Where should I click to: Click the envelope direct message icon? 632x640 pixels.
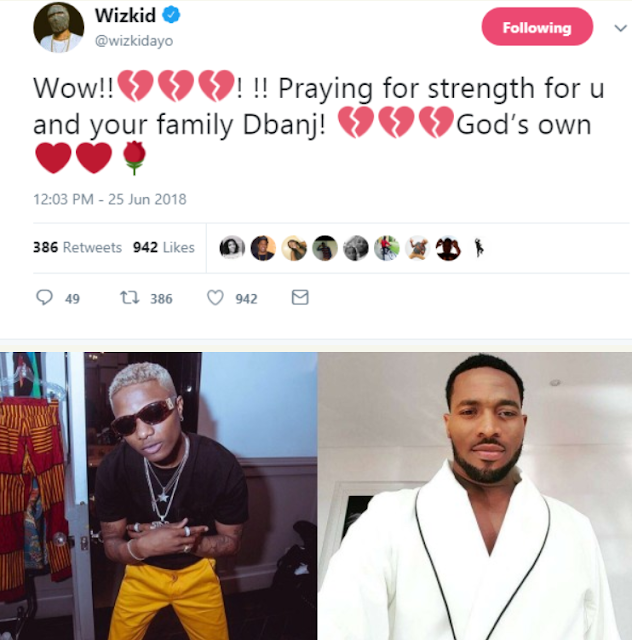[x=300, y=298]
